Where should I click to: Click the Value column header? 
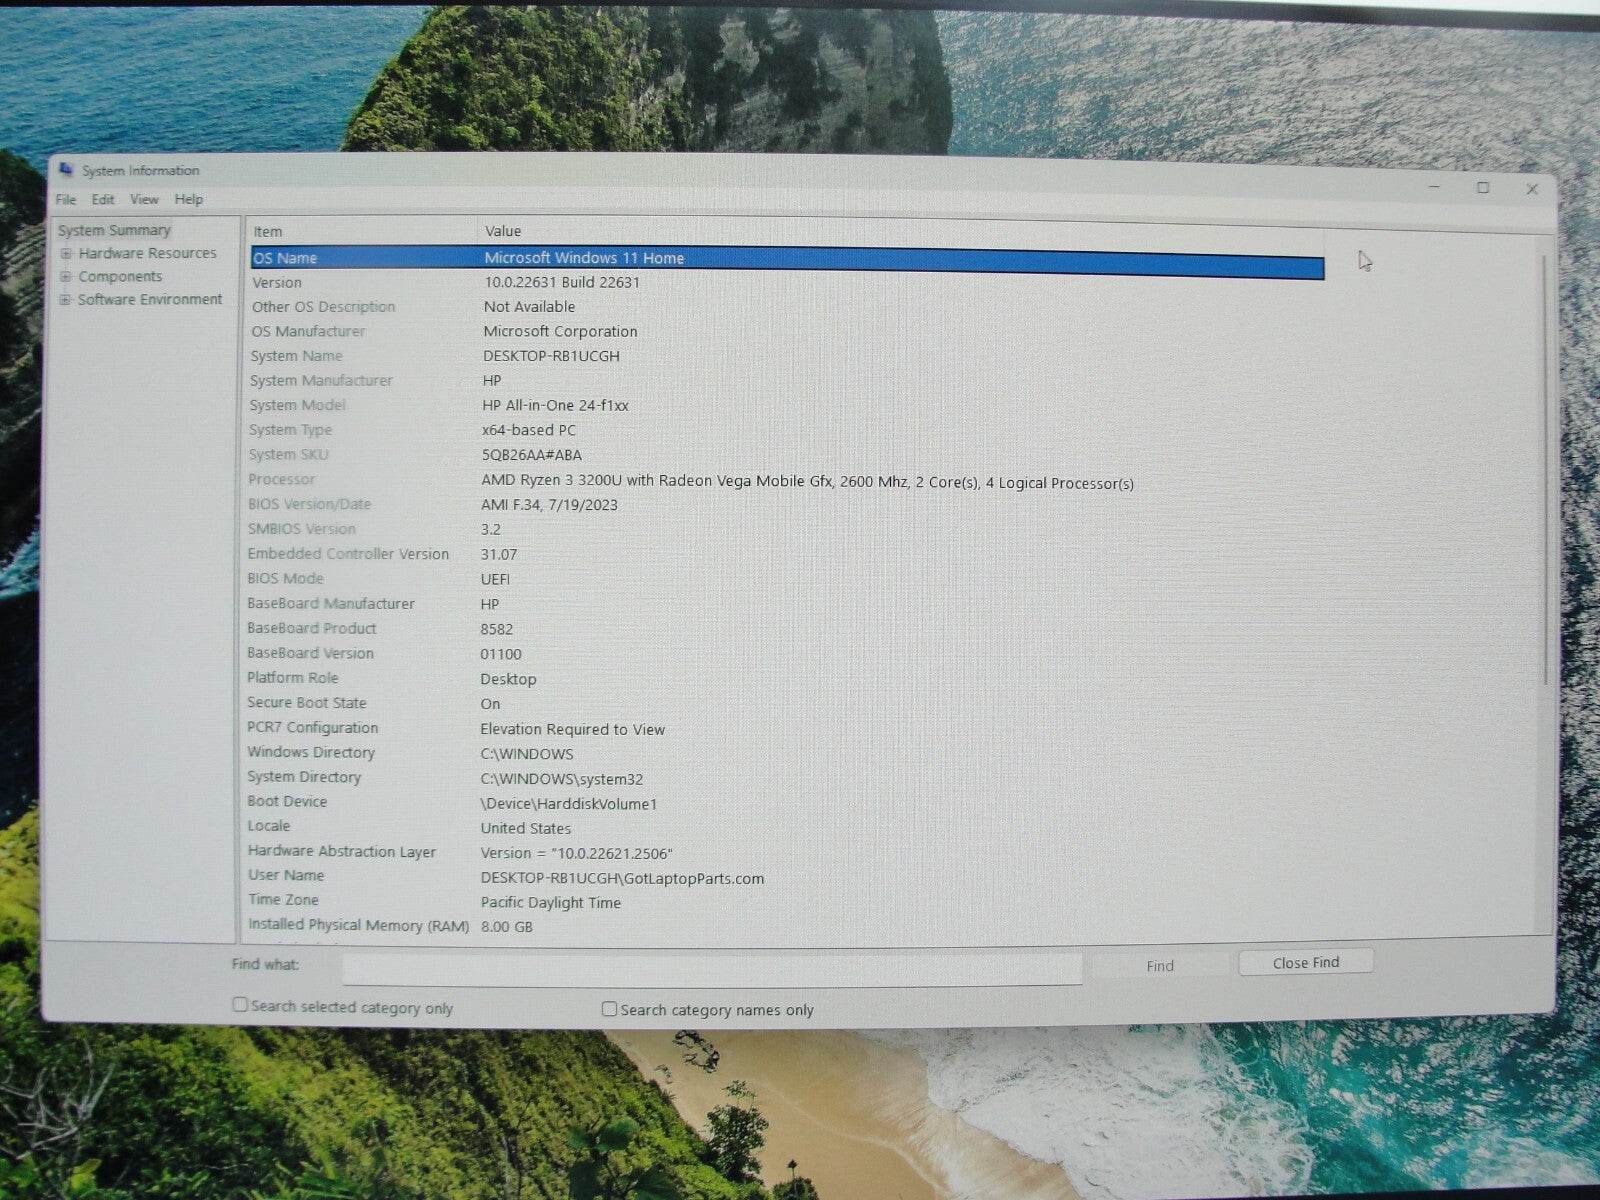[x=503, y=231]
